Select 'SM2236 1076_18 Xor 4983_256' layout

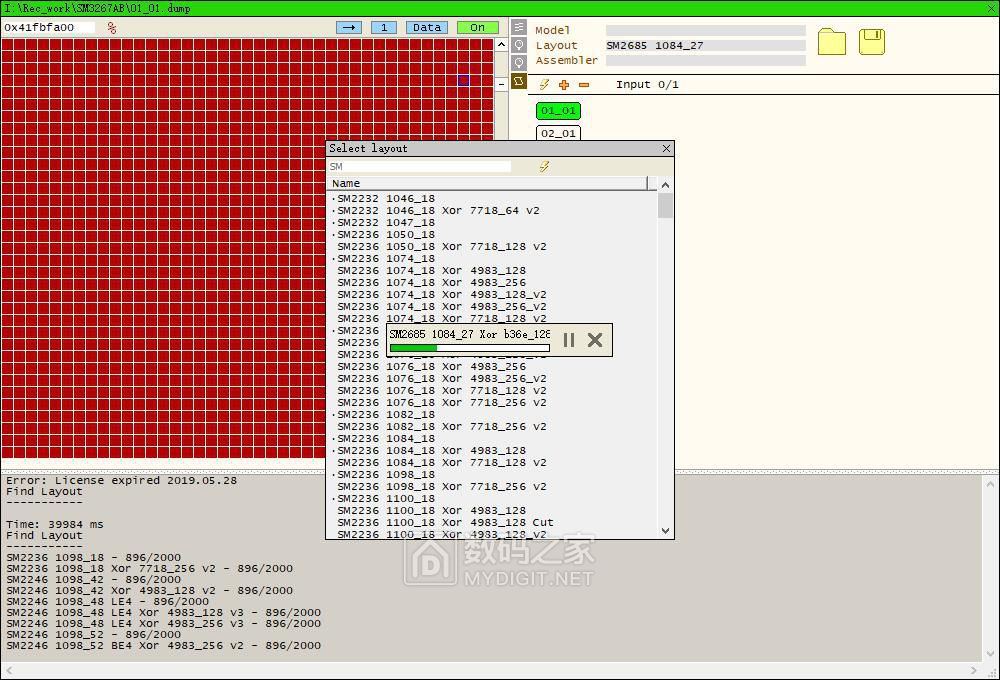pyautogui.click(x=432, y=367)
